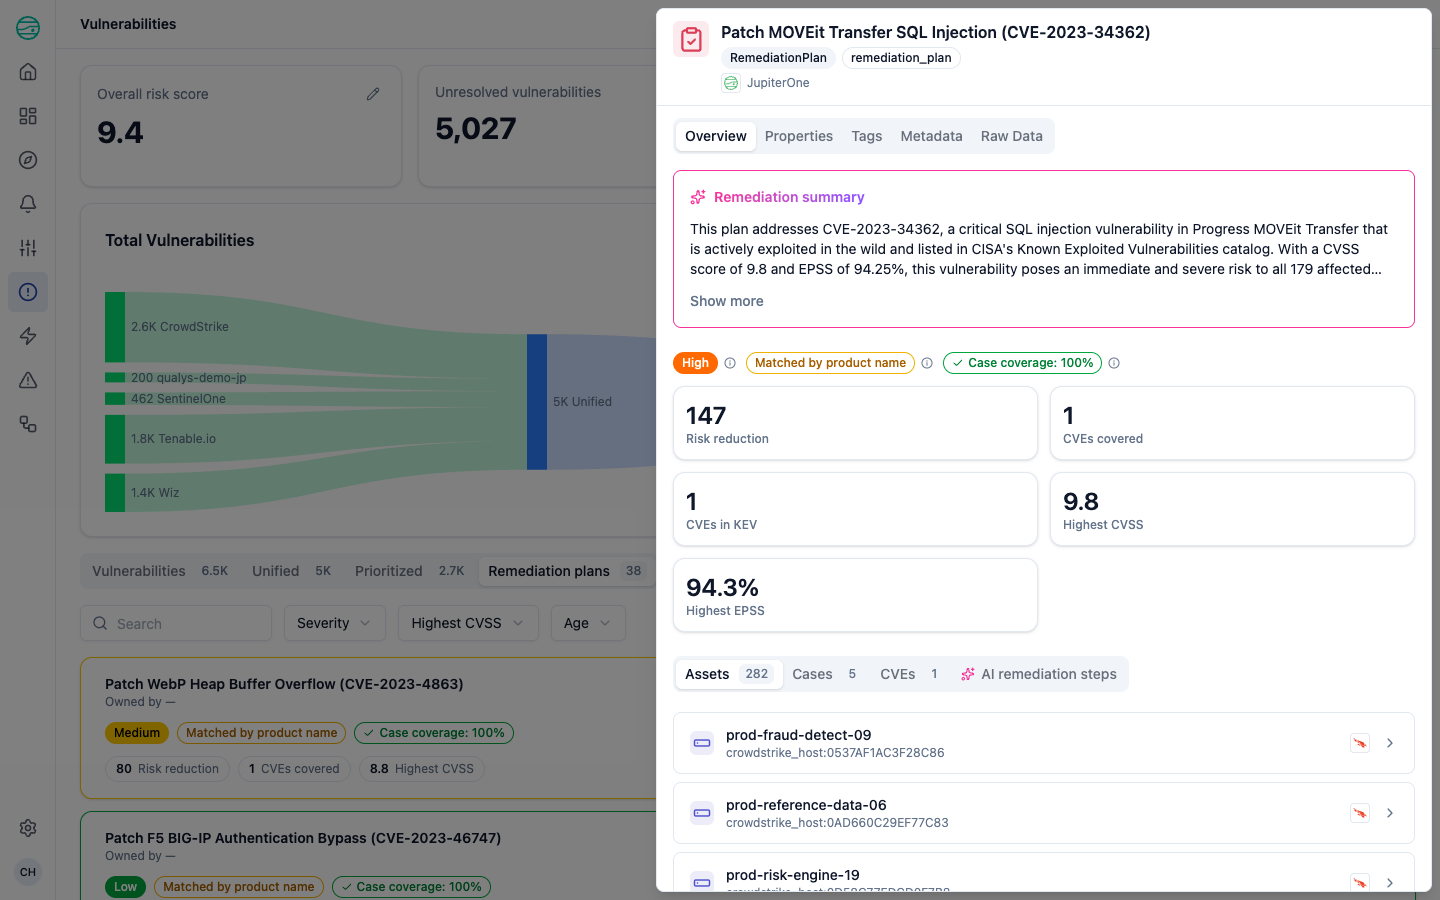This screenshot has height=900, width=1440.
Task: Click the info icon beside Matched by product name
Action: click(927, 363)
